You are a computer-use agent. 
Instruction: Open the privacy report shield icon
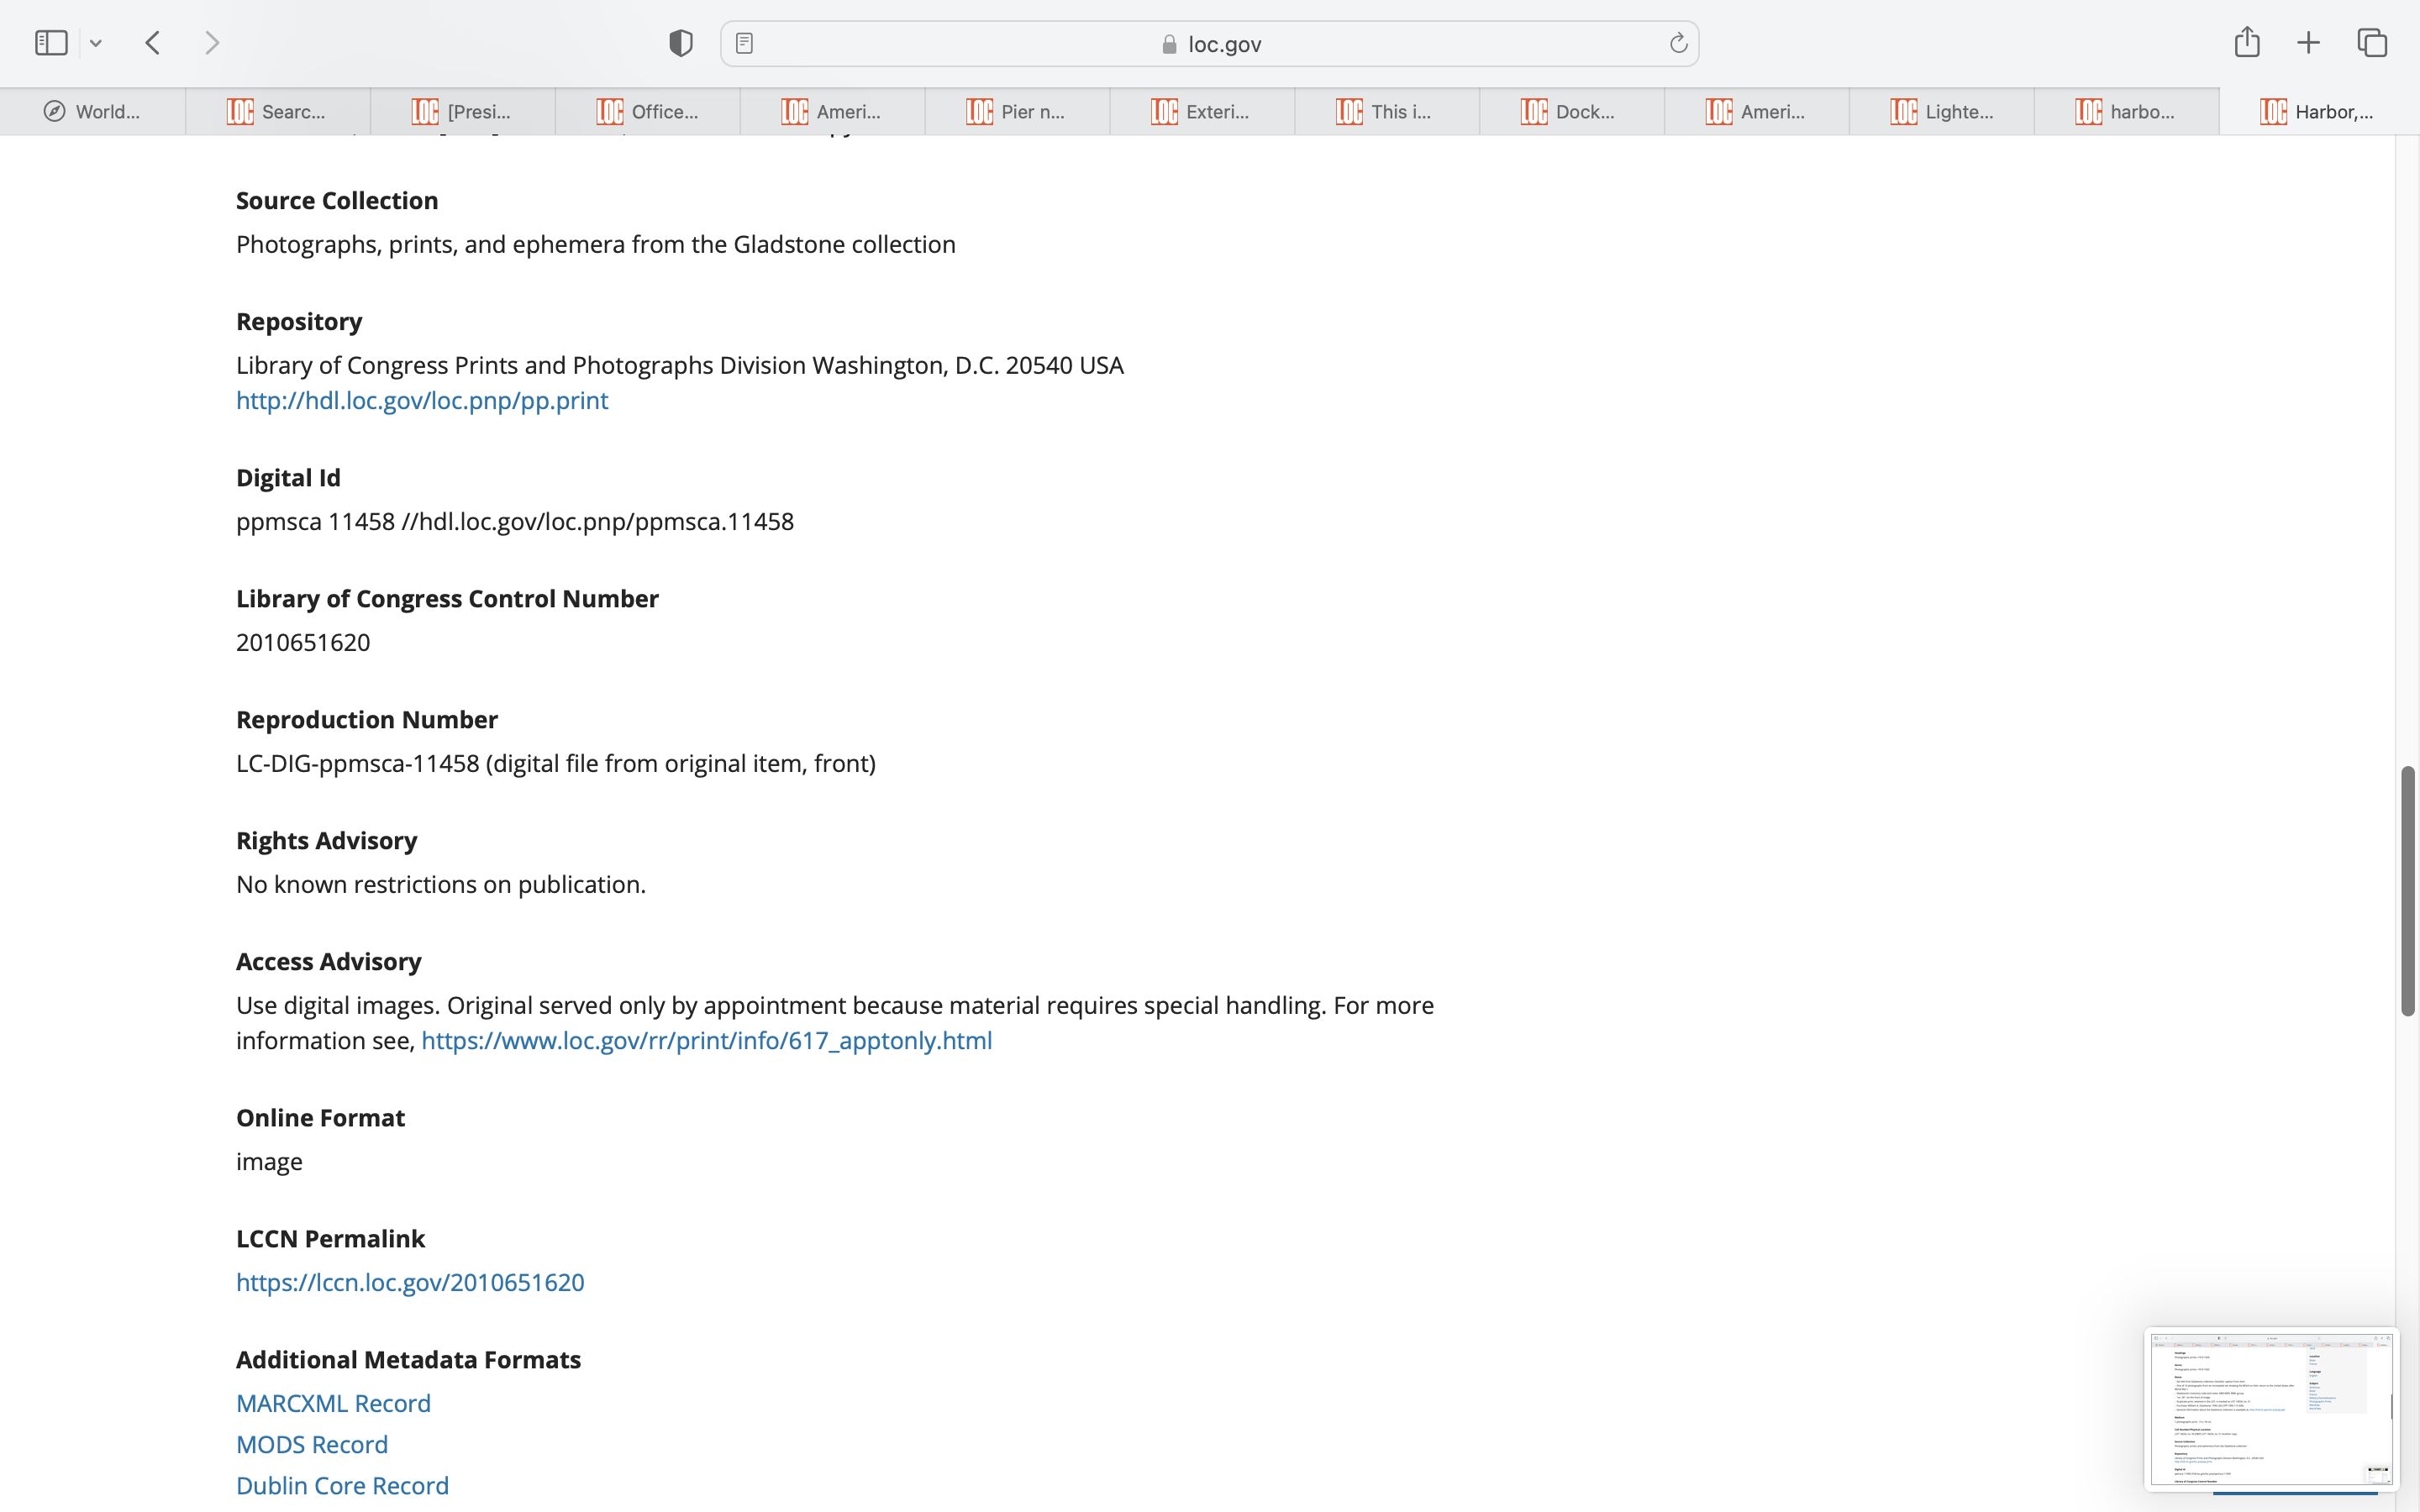coord(681,43)
